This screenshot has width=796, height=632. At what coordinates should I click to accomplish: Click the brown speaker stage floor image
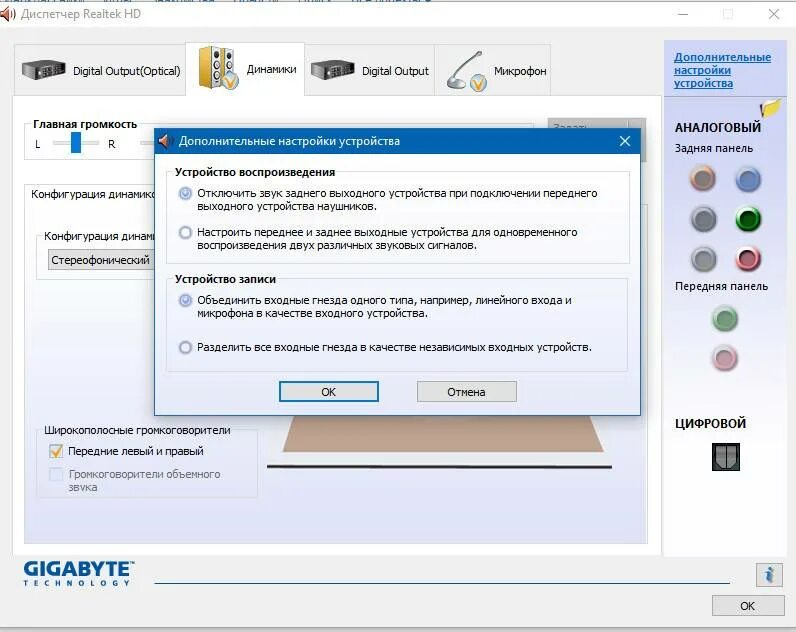coord(443,434)
